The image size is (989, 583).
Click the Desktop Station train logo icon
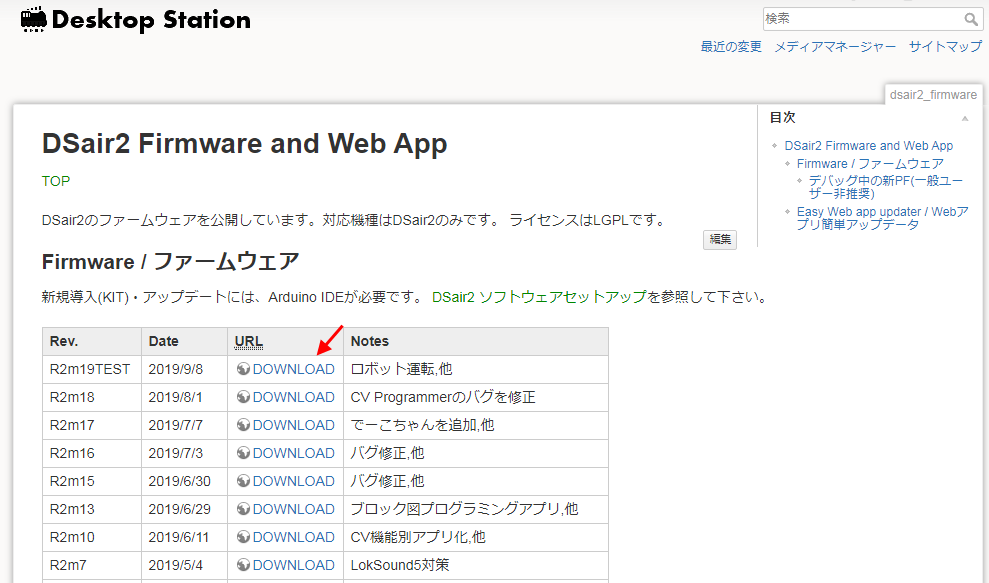[33, 20]
